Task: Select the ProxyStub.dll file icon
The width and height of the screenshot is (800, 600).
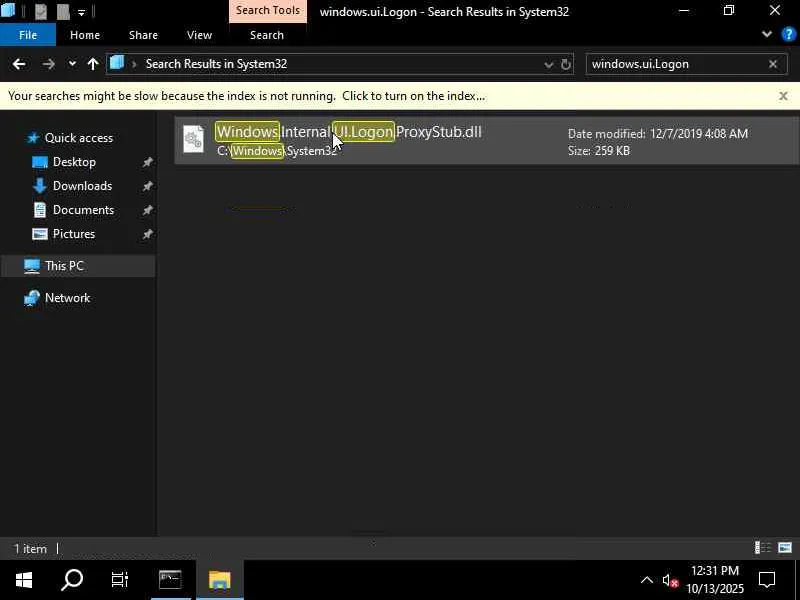Action: 194,139
